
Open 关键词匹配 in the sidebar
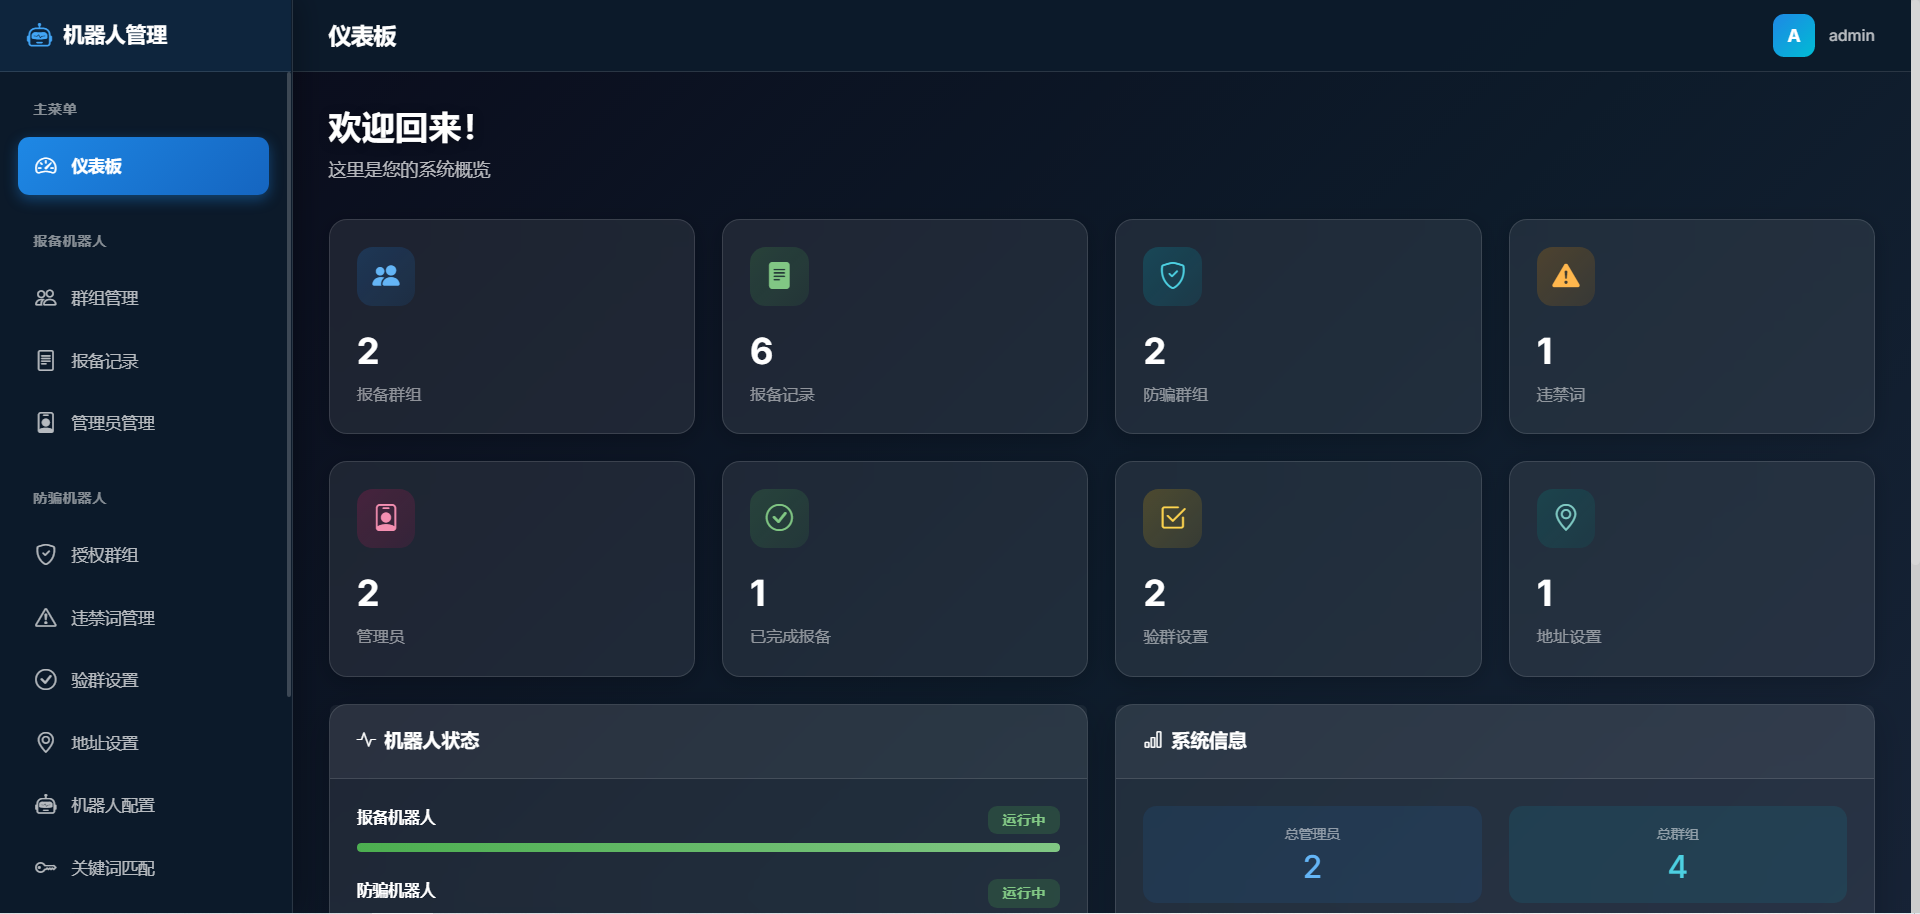(x=112, y=868)
